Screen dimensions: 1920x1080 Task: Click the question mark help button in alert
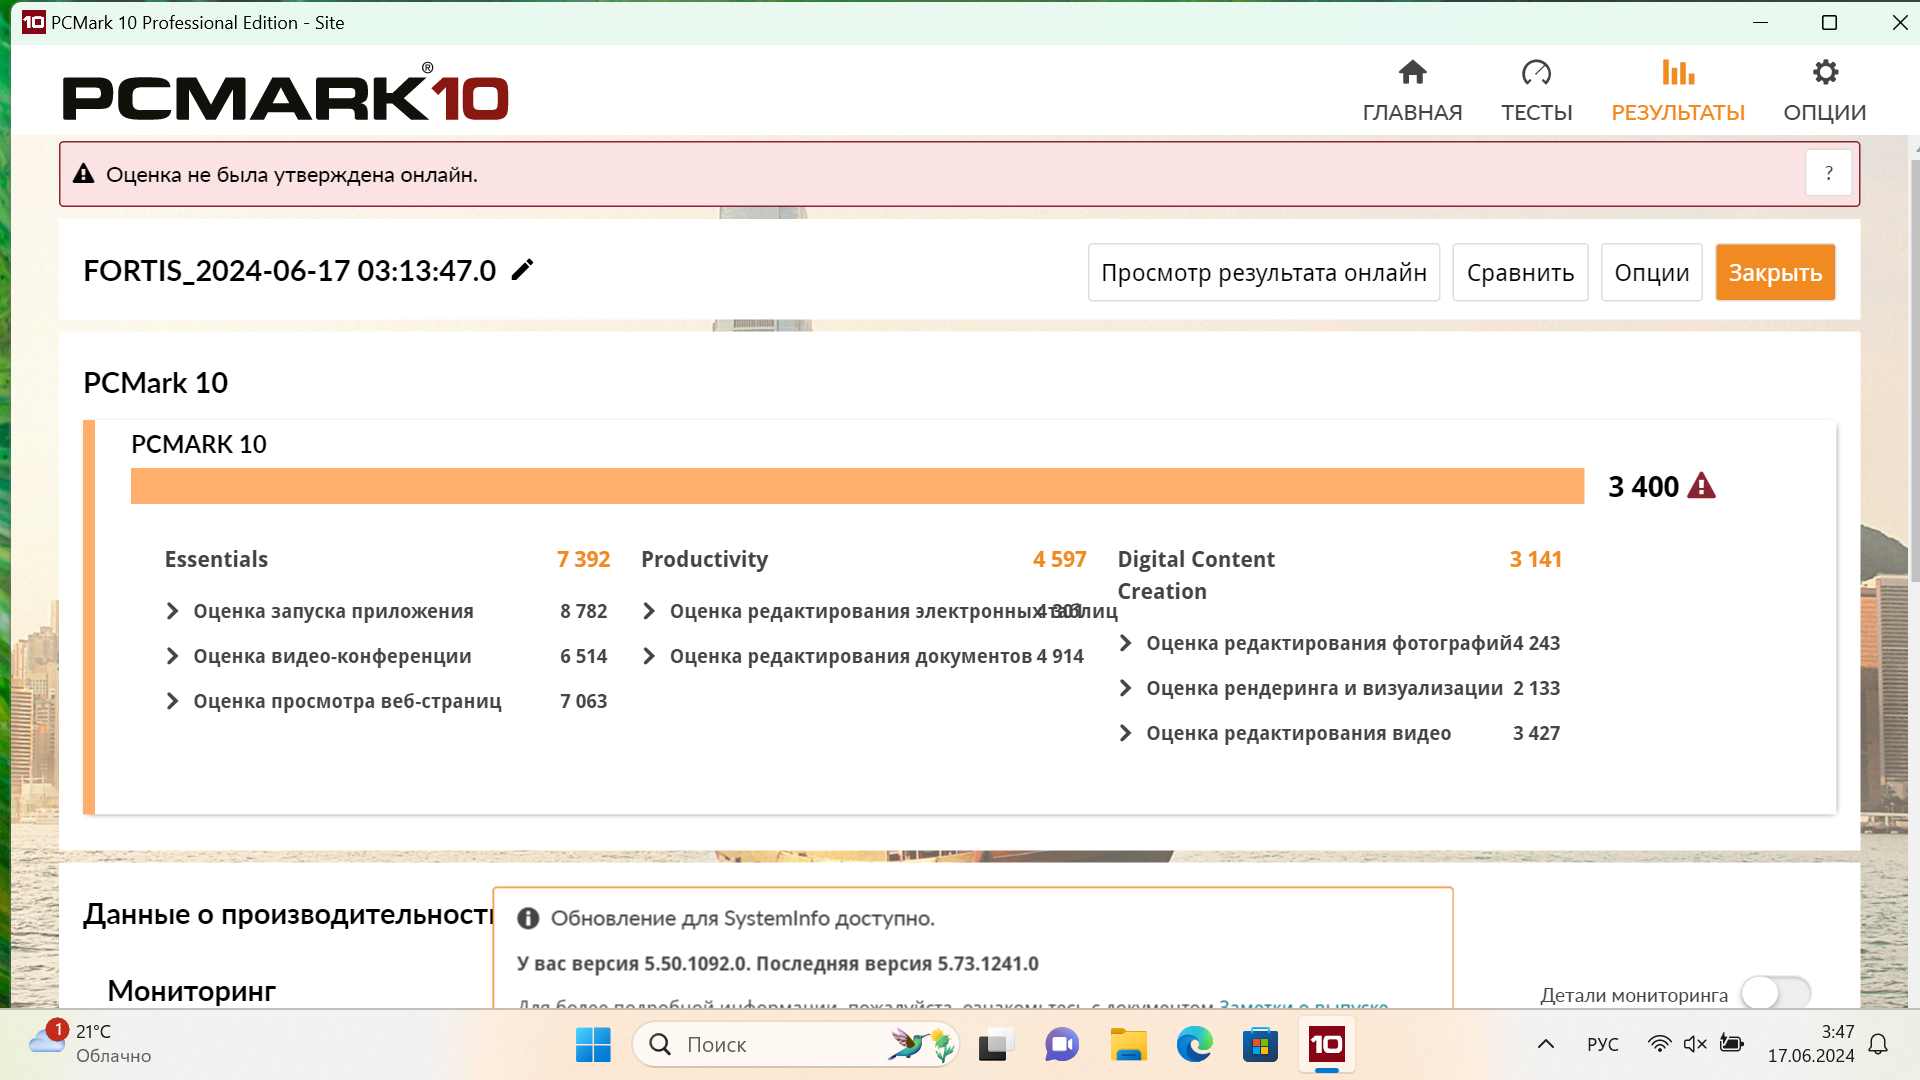coord(1828,174)
